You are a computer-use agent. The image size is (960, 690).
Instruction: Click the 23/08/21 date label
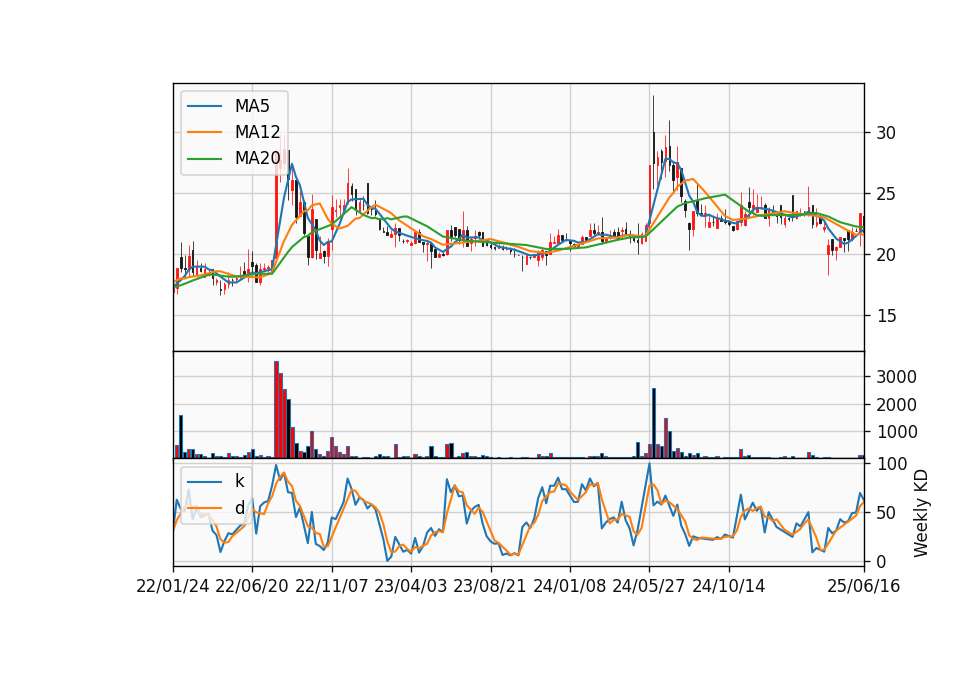(490, 586)
